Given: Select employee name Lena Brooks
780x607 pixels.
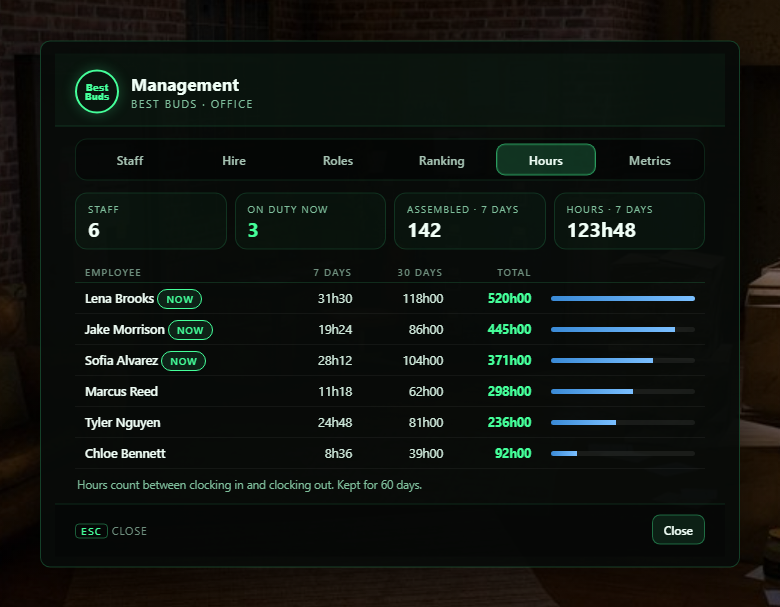Looking at the screenshot, I should pyautogui.click(x=119, y=299).
